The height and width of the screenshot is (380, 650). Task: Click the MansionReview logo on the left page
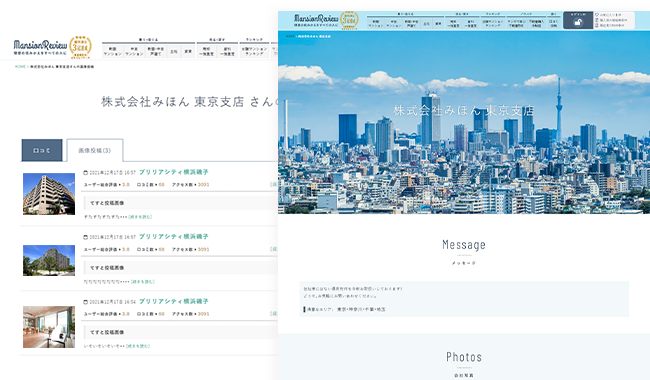pos(40,47)
